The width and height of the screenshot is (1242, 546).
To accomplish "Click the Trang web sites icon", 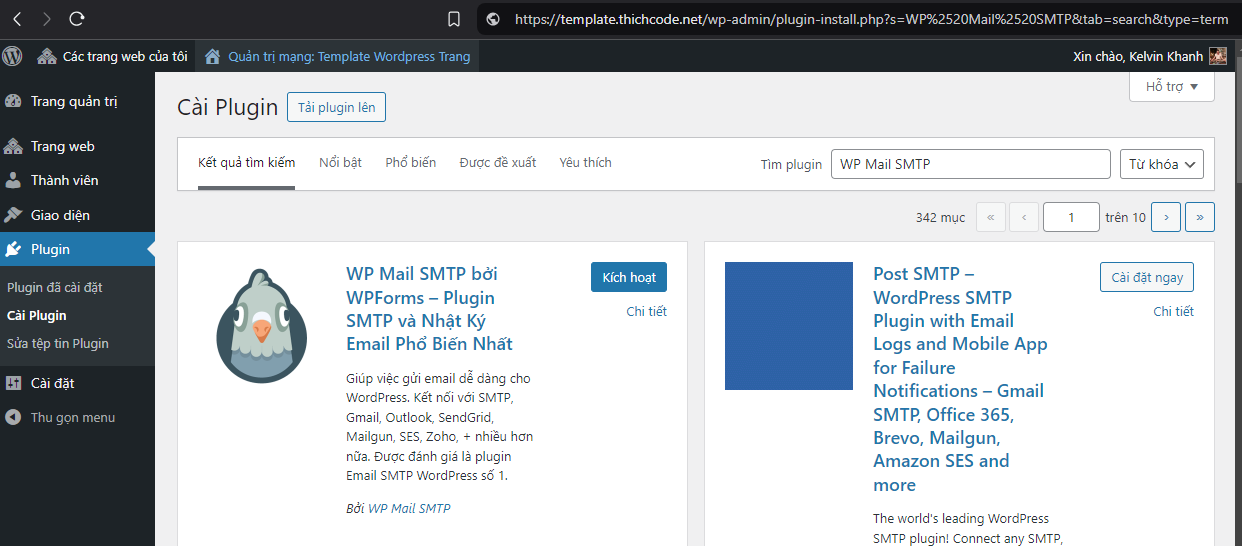I will (13, 146).
